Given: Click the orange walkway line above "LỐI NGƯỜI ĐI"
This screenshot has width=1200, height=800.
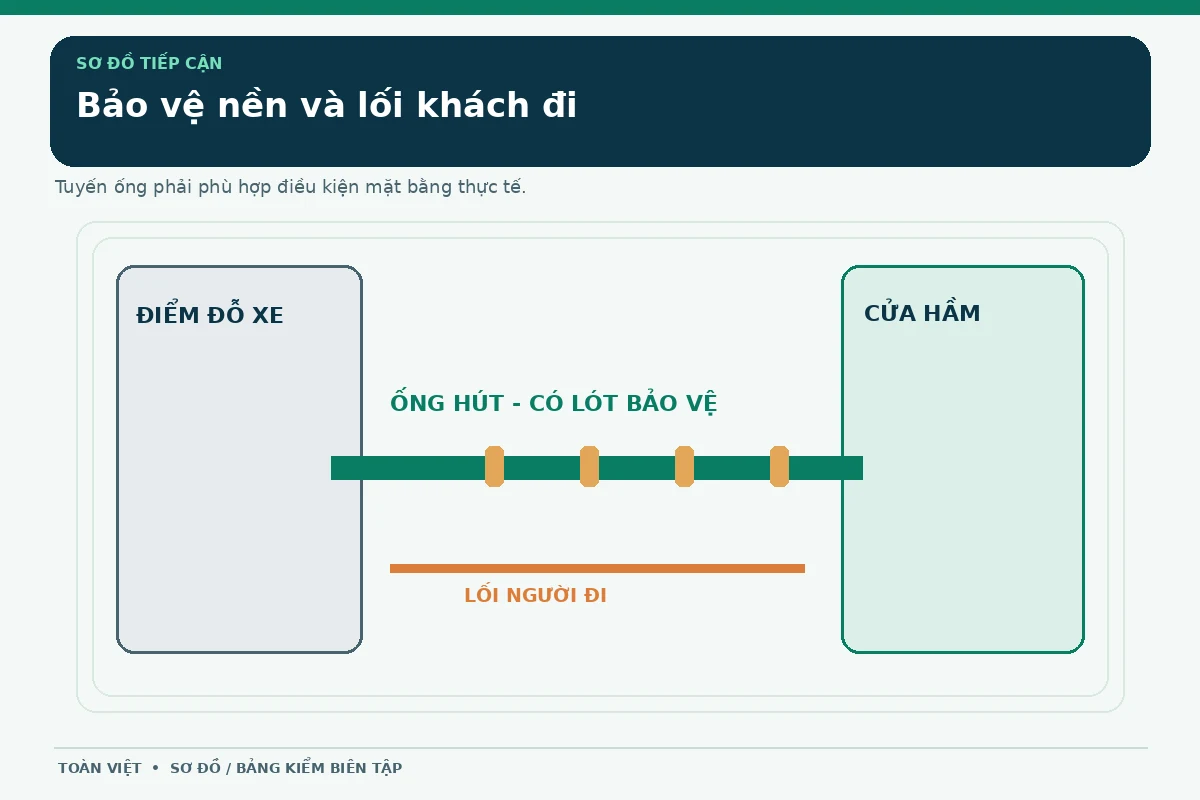Looking at the screenshot, I should click(597, 568).
